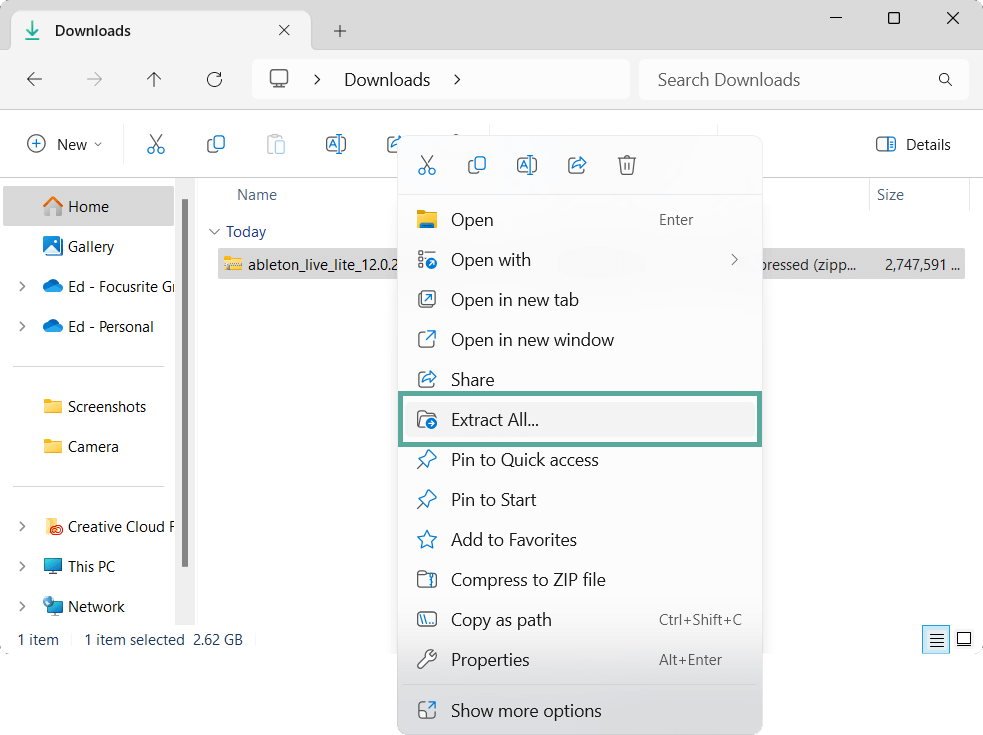Maximize the File Explorer window
This screenshot has height=735, width=983.
(894, 18)
